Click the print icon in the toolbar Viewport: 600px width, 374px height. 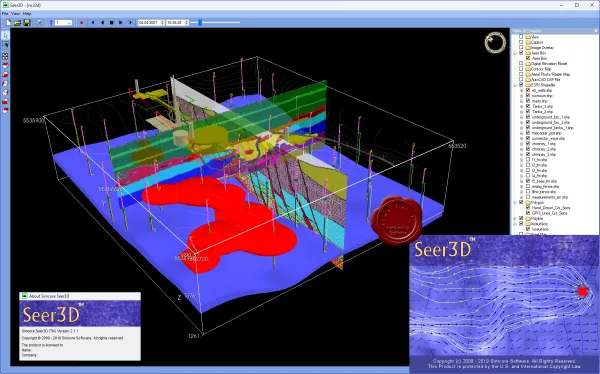point(39,23)
